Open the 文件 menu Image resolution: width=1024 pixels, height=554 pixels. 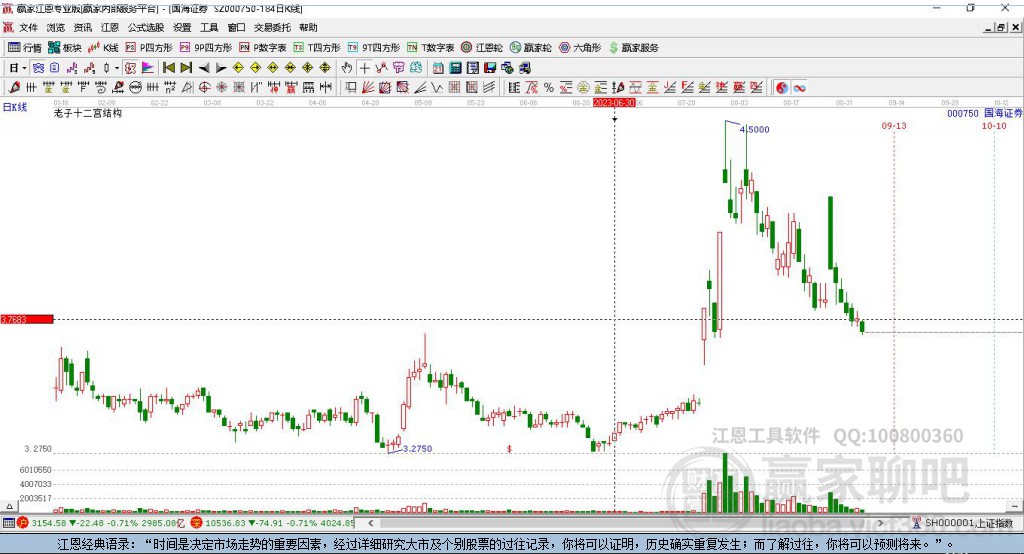click(x=29, y=27)
